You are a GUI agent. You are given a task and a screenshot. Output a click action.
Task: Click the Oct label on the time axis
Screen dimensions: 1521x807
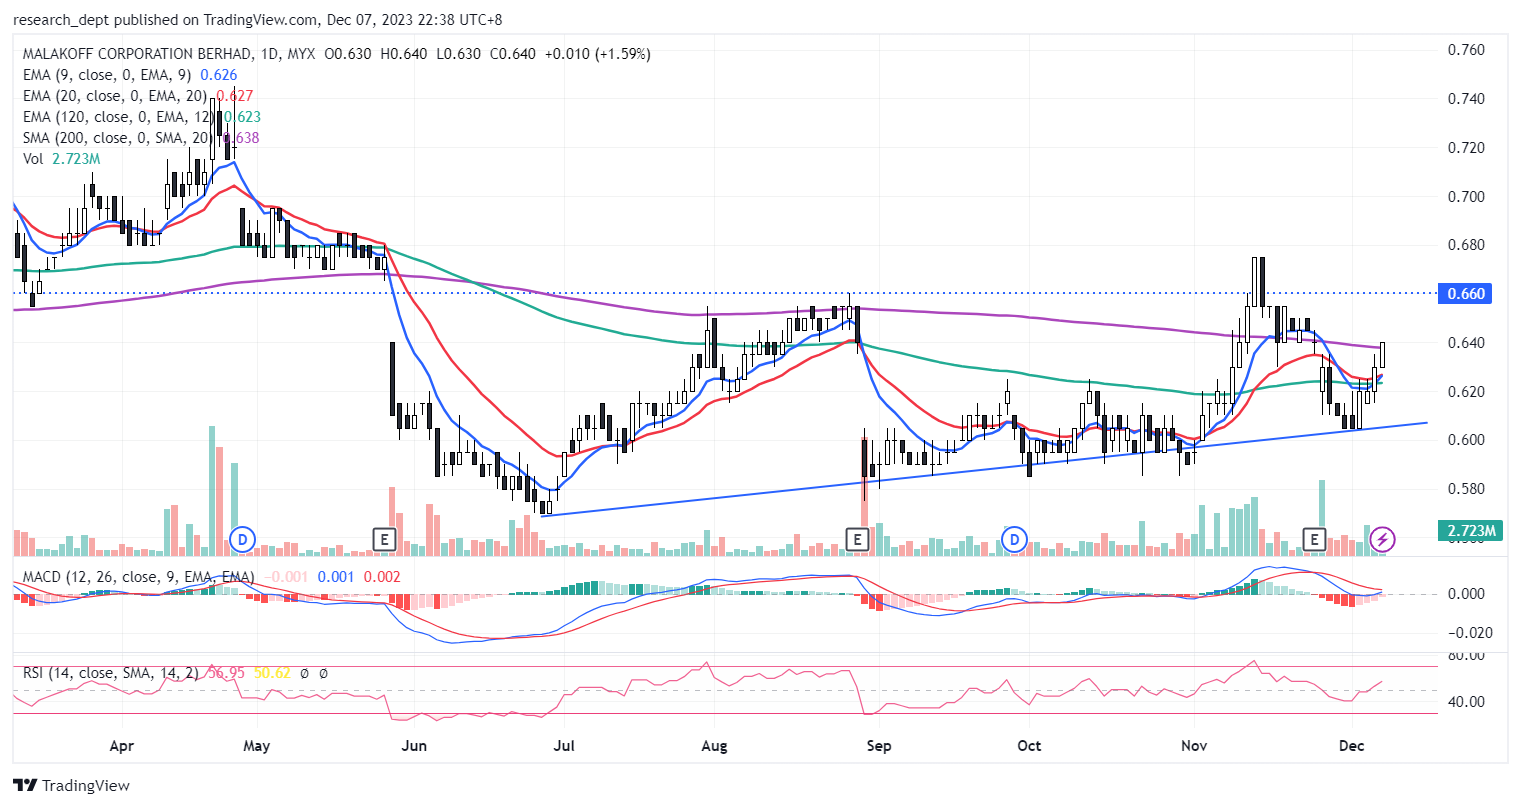click(1029, 746)
